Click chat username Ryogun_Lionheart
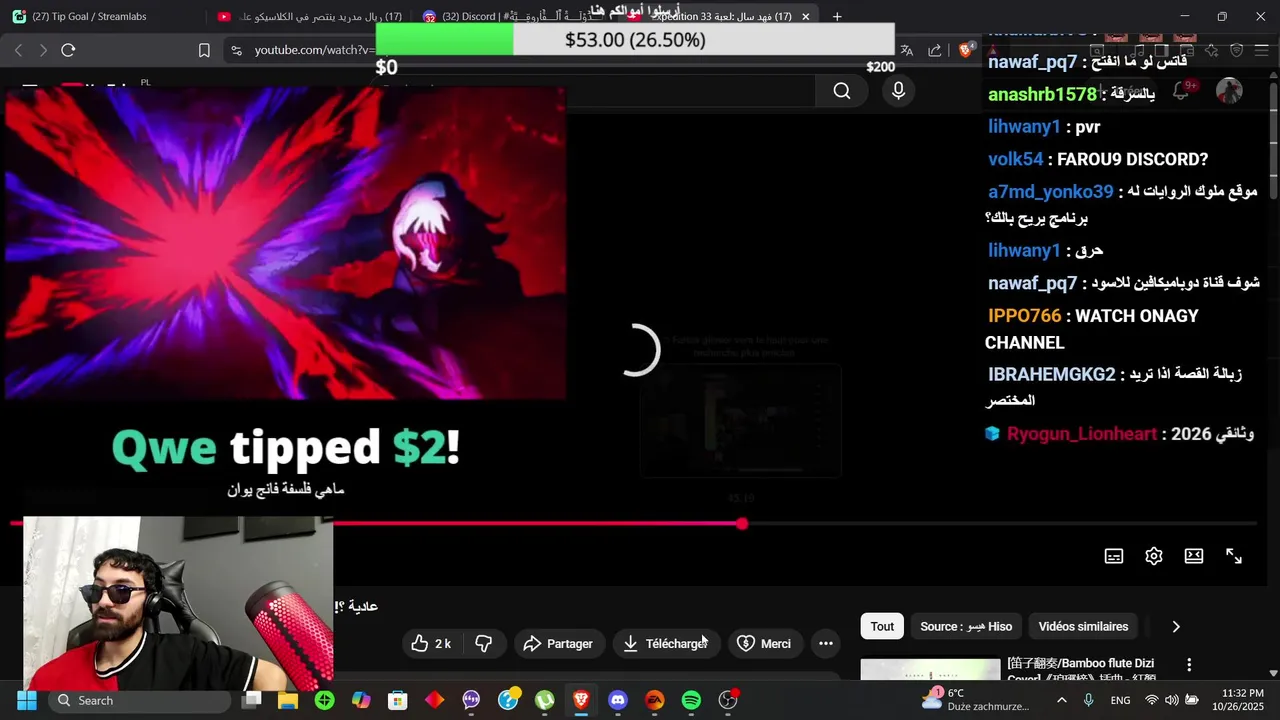The image size is (1280, 720). point(1081,434)
